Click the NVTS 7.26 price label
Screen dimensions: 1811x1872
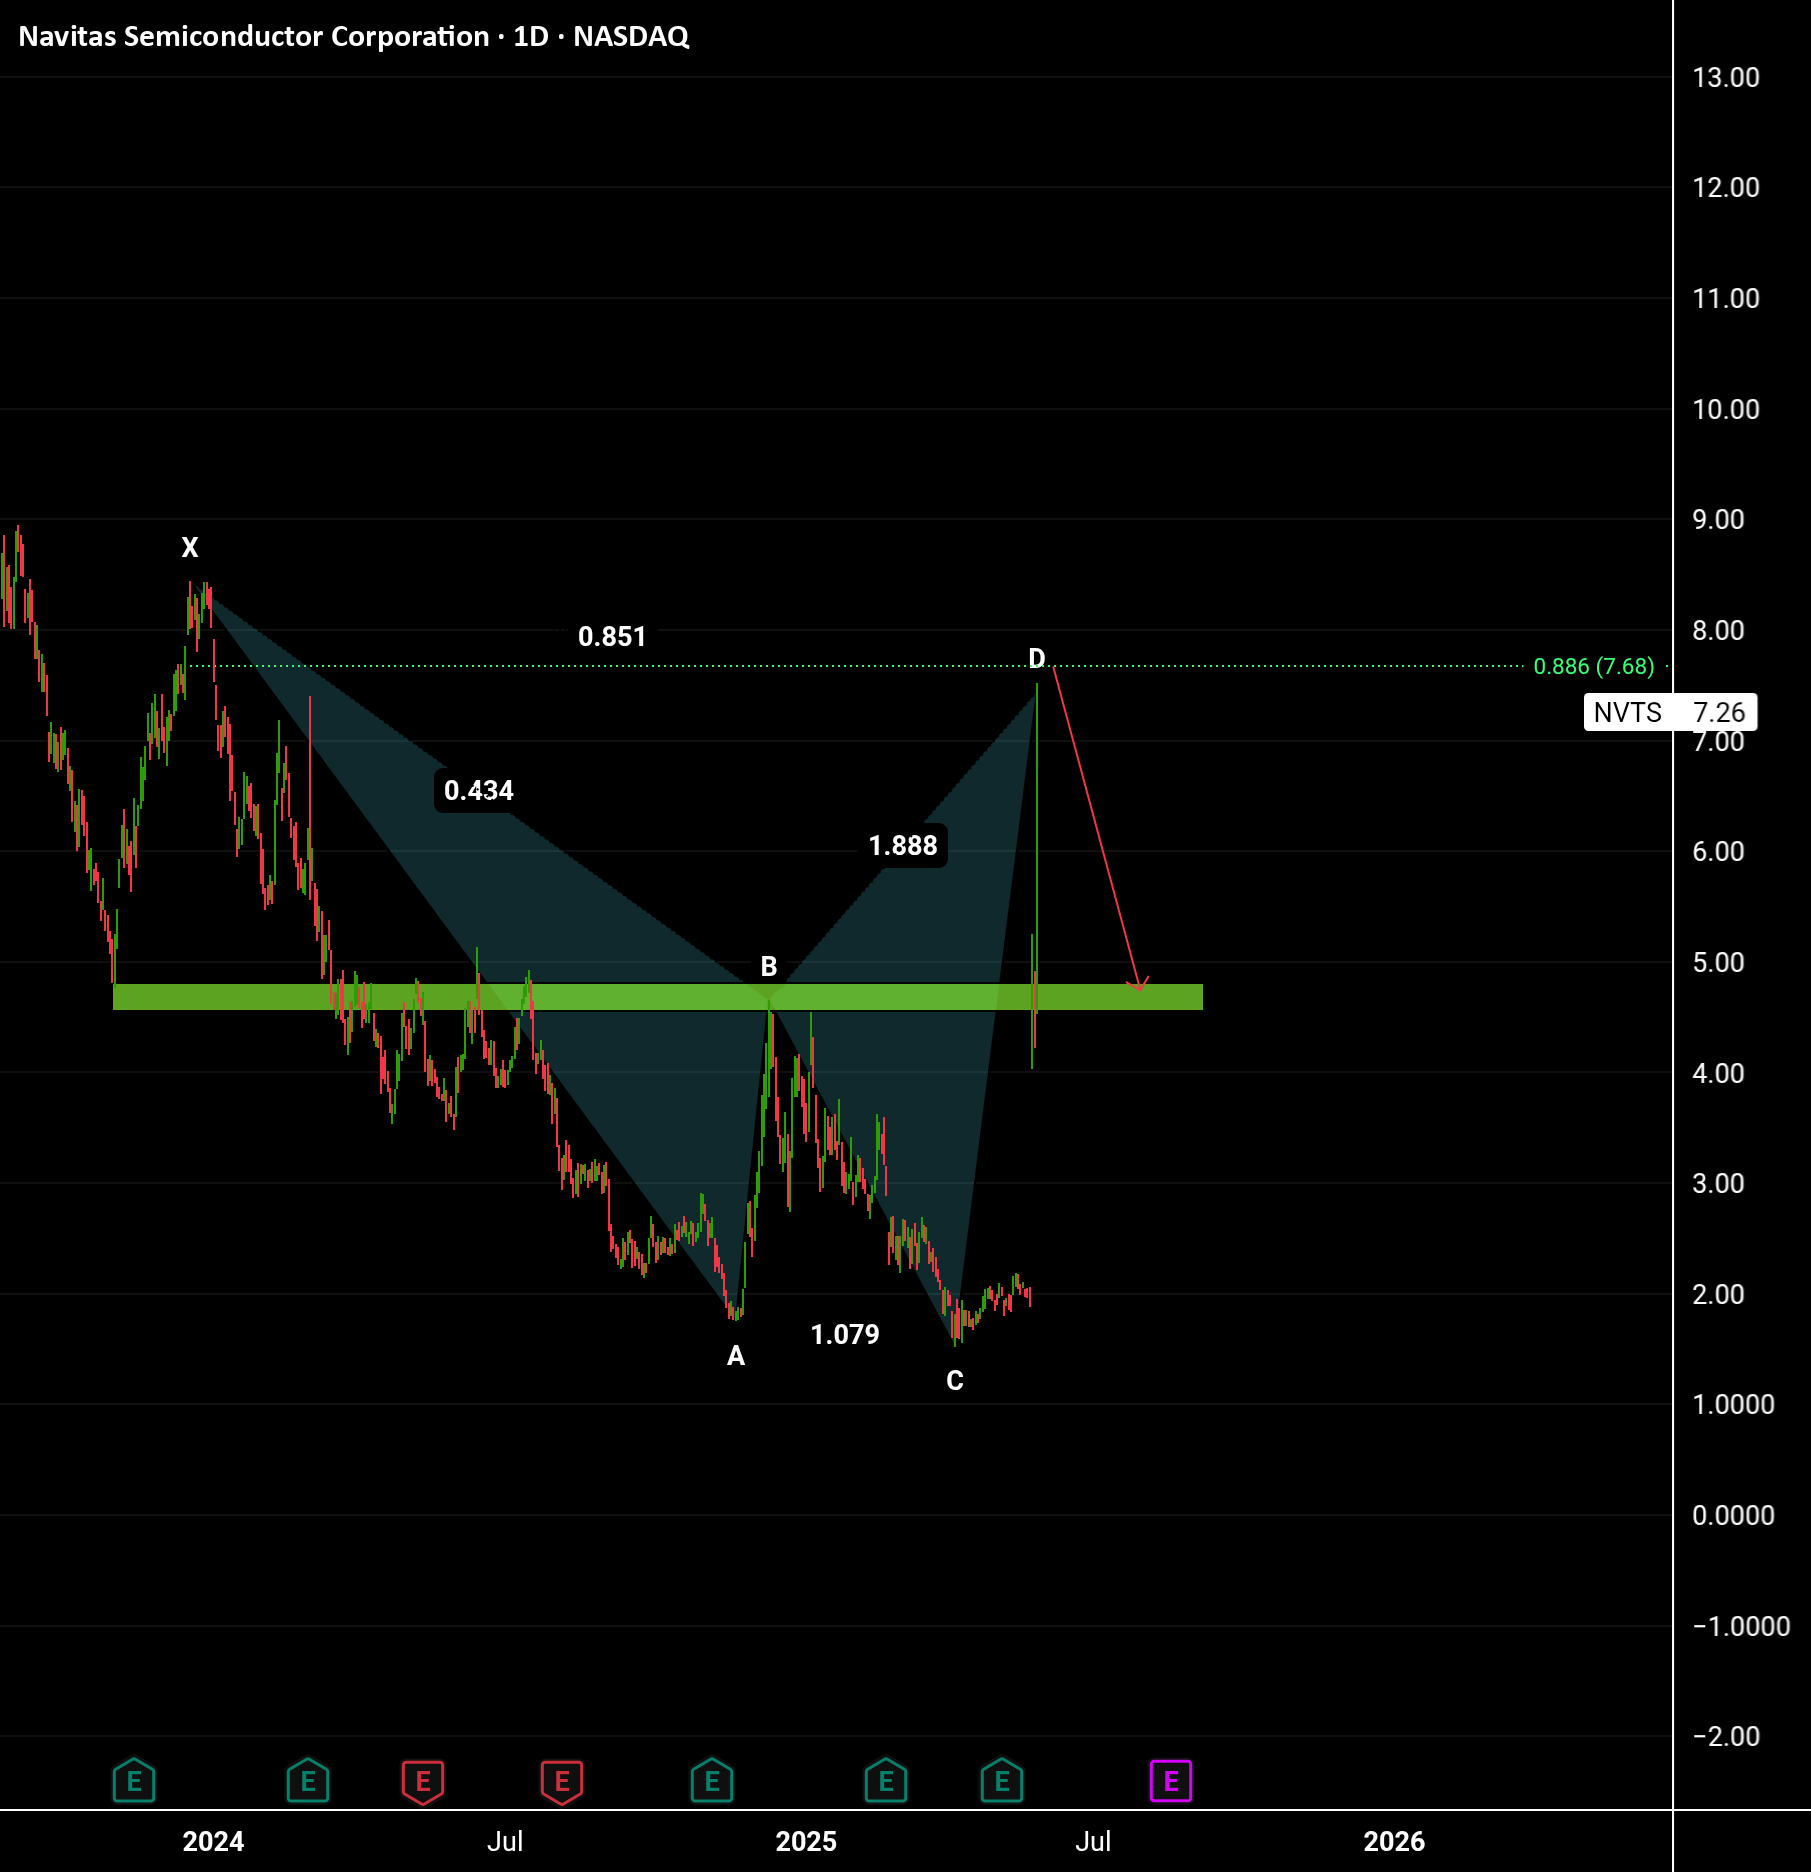pos(1670,712)
